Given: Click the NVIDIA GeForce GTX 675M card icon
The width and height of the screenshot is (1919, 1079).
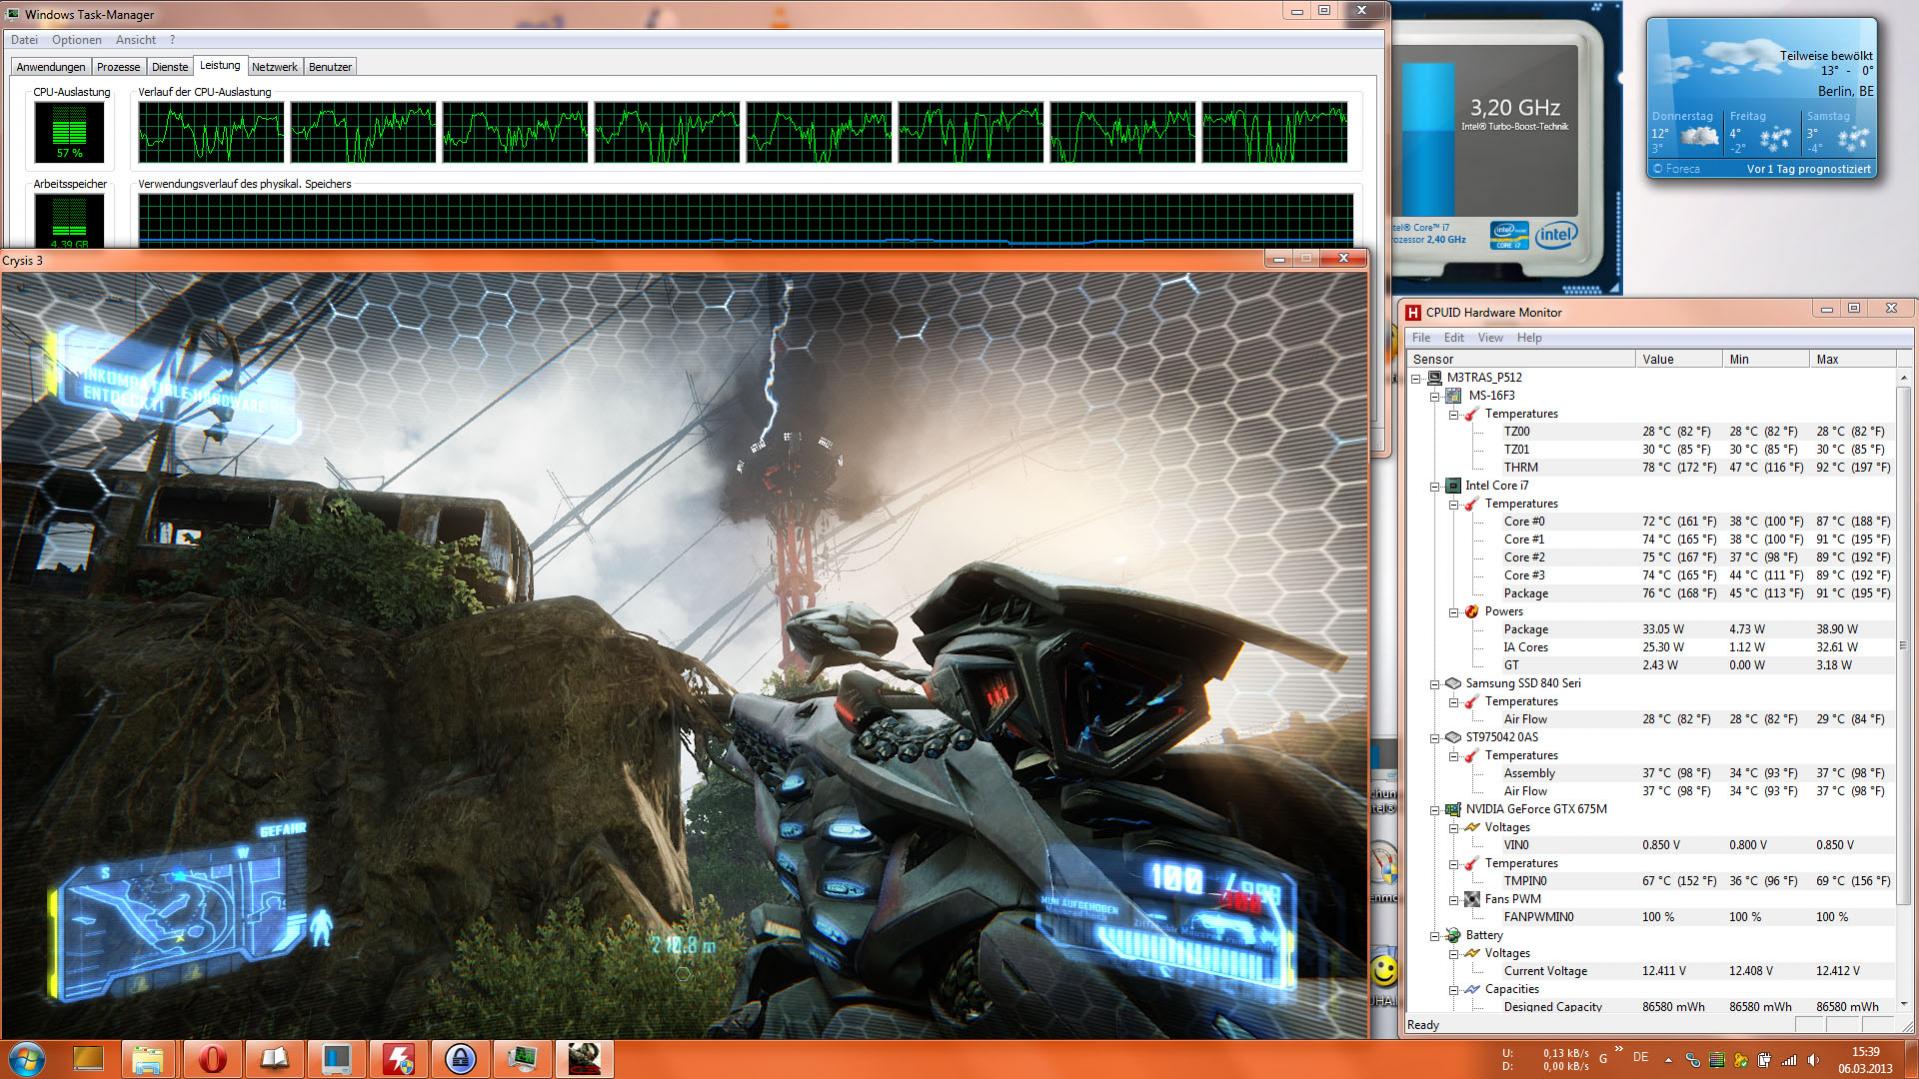Looking at the screenshot, I should point(1453,810).
